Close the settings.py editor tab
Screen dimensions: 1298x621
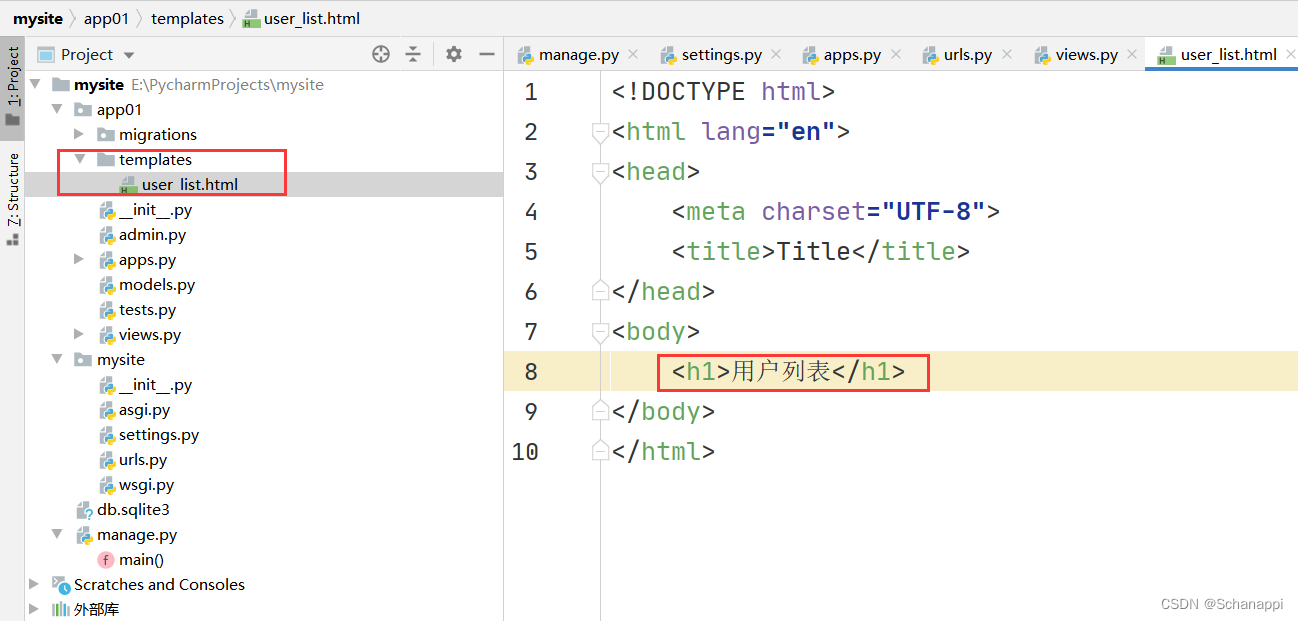point(777,54)
